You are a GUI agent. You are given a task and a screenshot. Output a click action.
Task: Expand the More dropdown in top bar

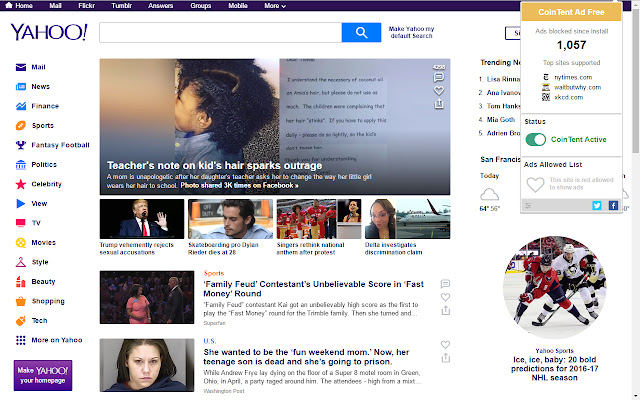[x=273, y=5]
